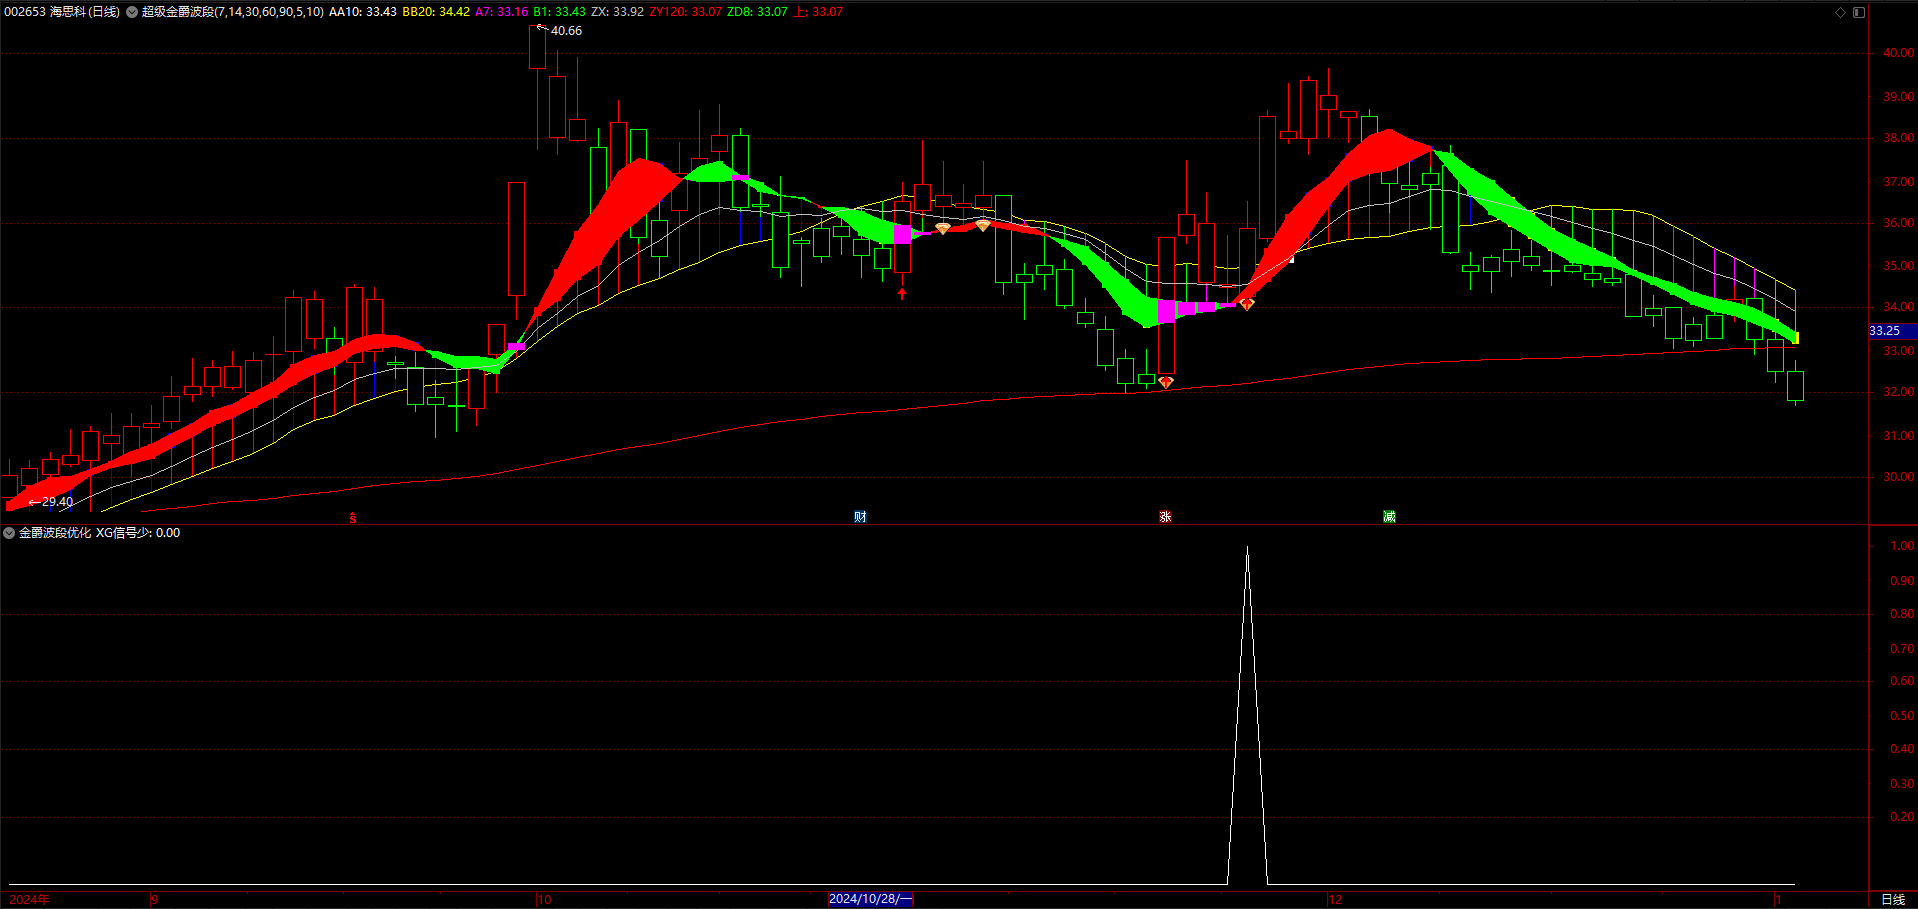Click month 10 on the time axis
1918x909 pixels.
(544, 900)
